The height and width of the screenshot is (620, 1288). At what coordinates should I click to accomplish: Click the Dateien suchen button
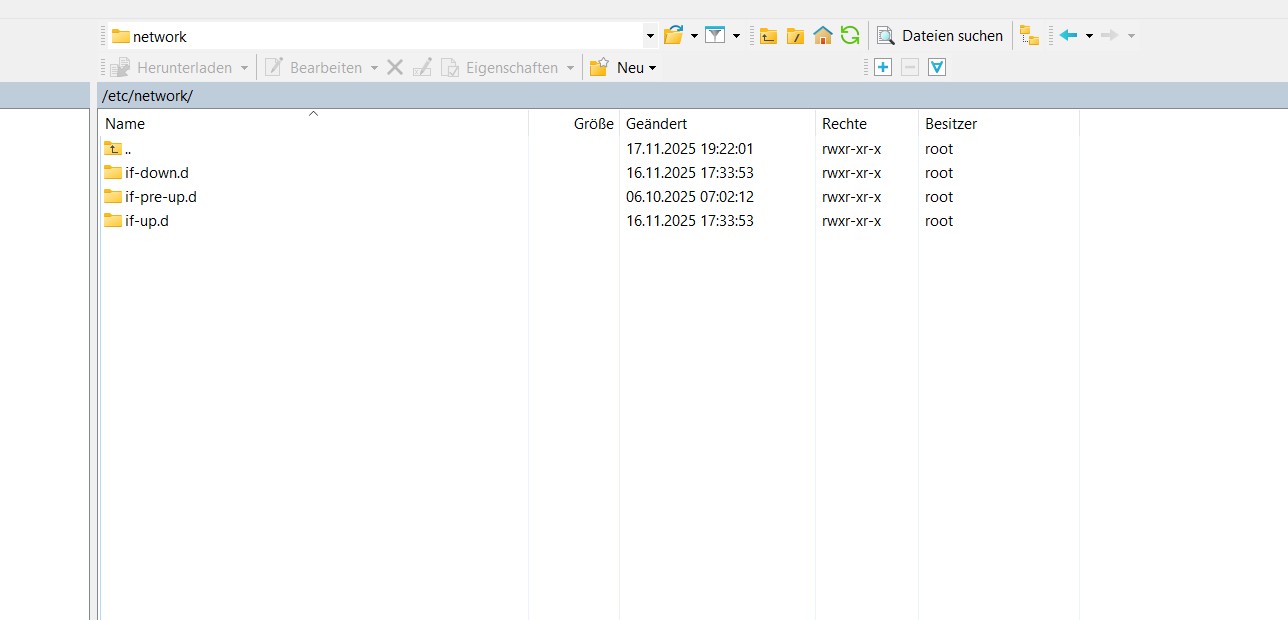(940, 36)
